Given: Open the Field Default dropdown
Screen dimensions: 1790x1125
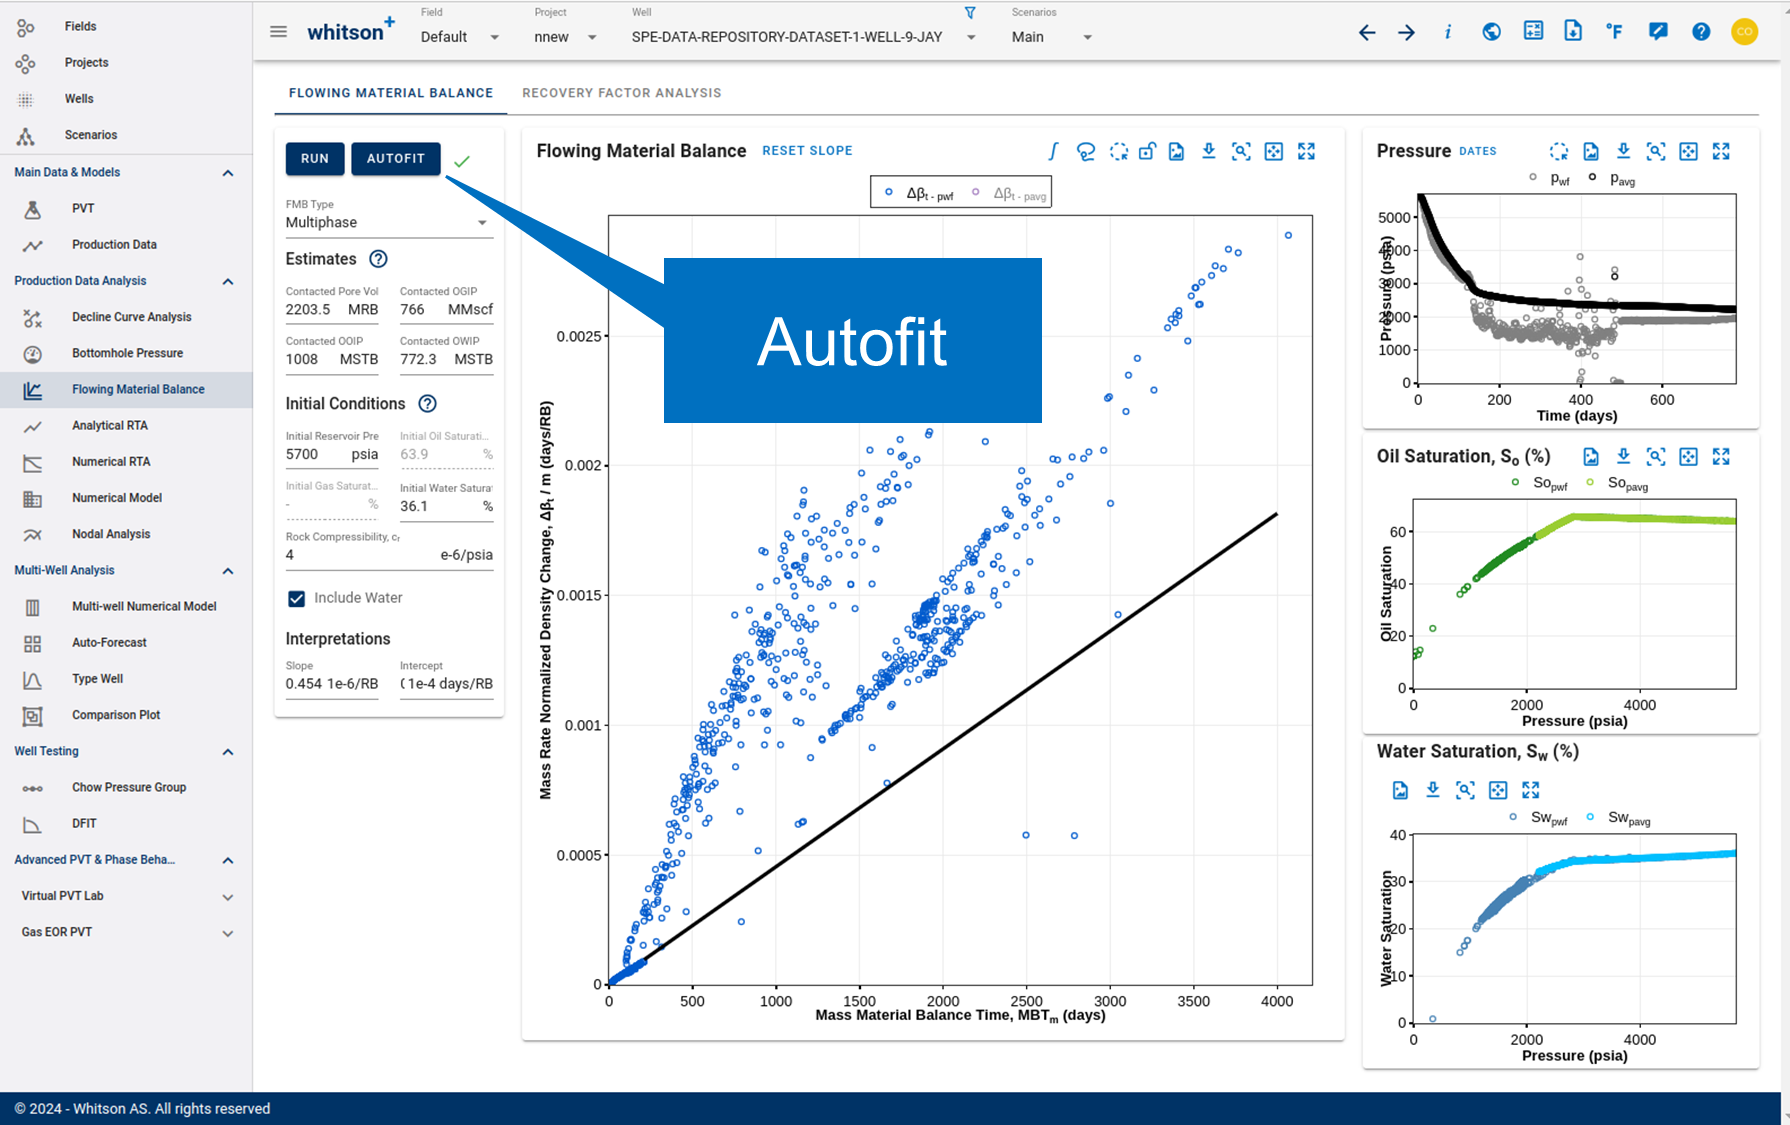Looking at the screenshot, I should [x=461, y=37].
